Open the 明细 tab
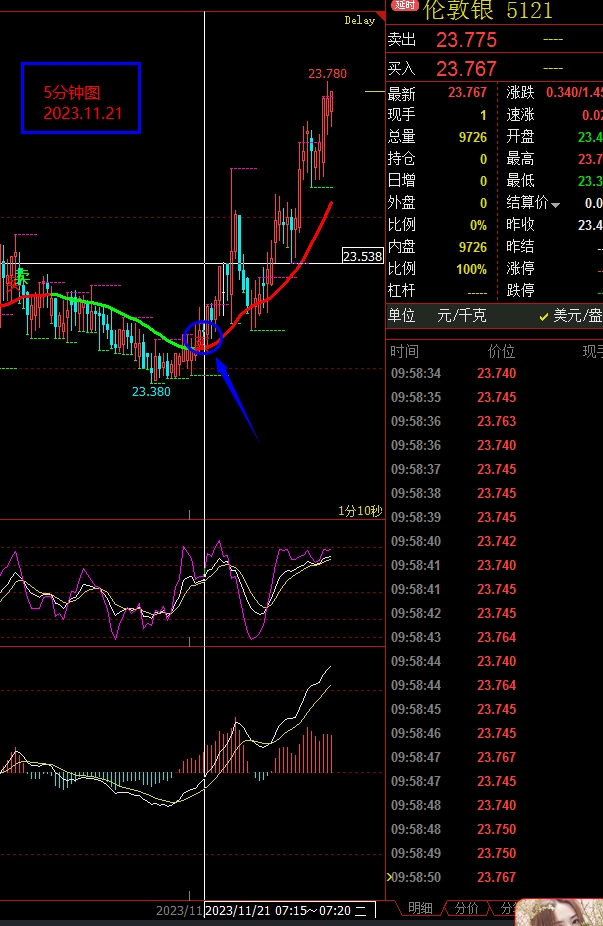Viewport: 603px width, 926px height. coord(420,908)
